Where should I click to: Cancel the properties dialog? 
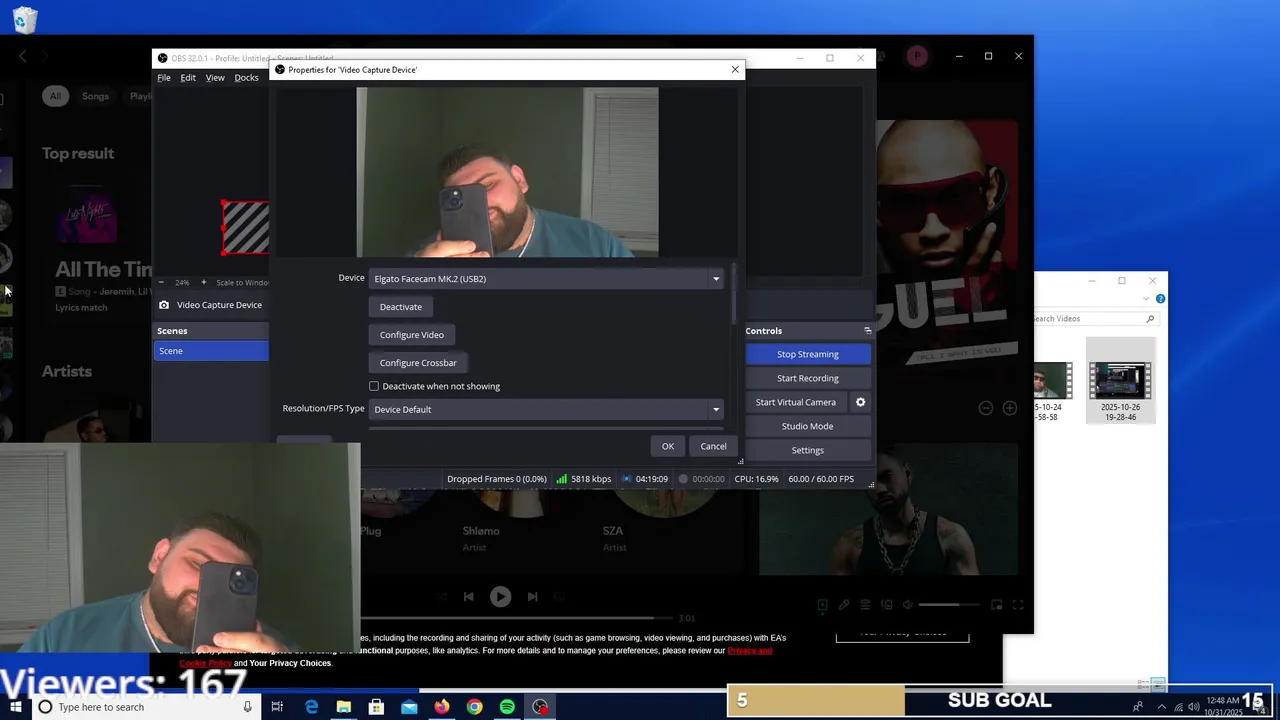(x=713, y=446)
